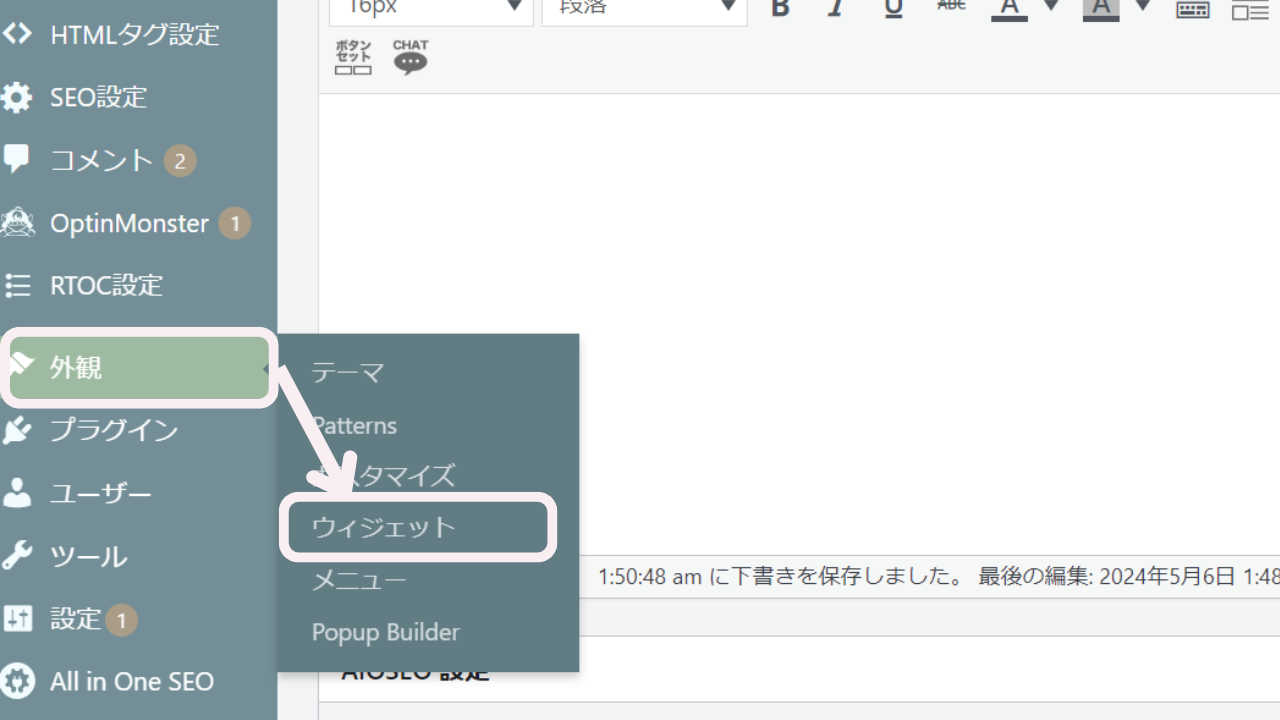Click the OptinMonster monster icon
Image resolution: width=1280 pixels, height=720 pixels.
(x=17, y=222)
